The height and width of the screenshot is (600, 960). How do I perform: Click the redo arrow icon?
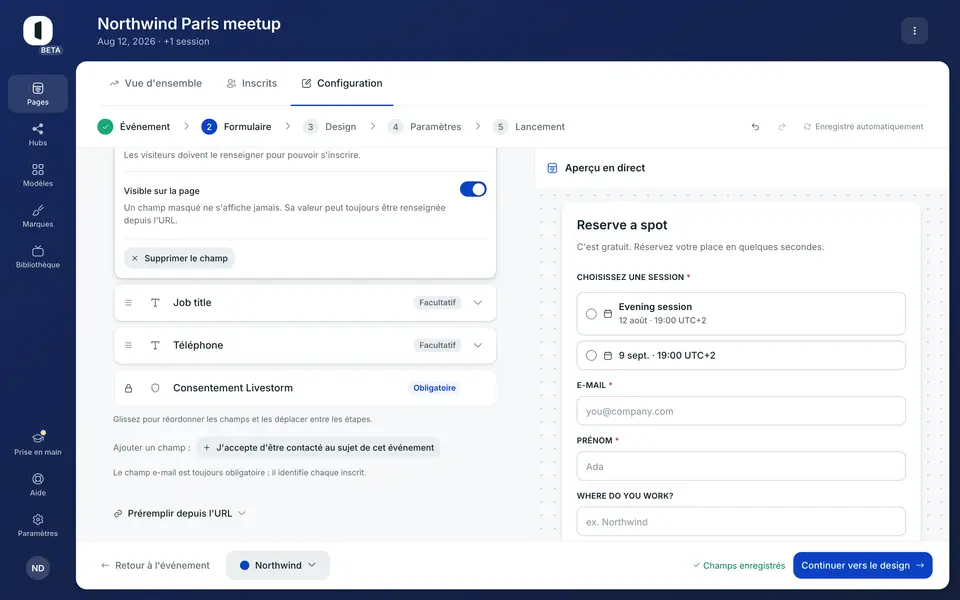point(782,127)
